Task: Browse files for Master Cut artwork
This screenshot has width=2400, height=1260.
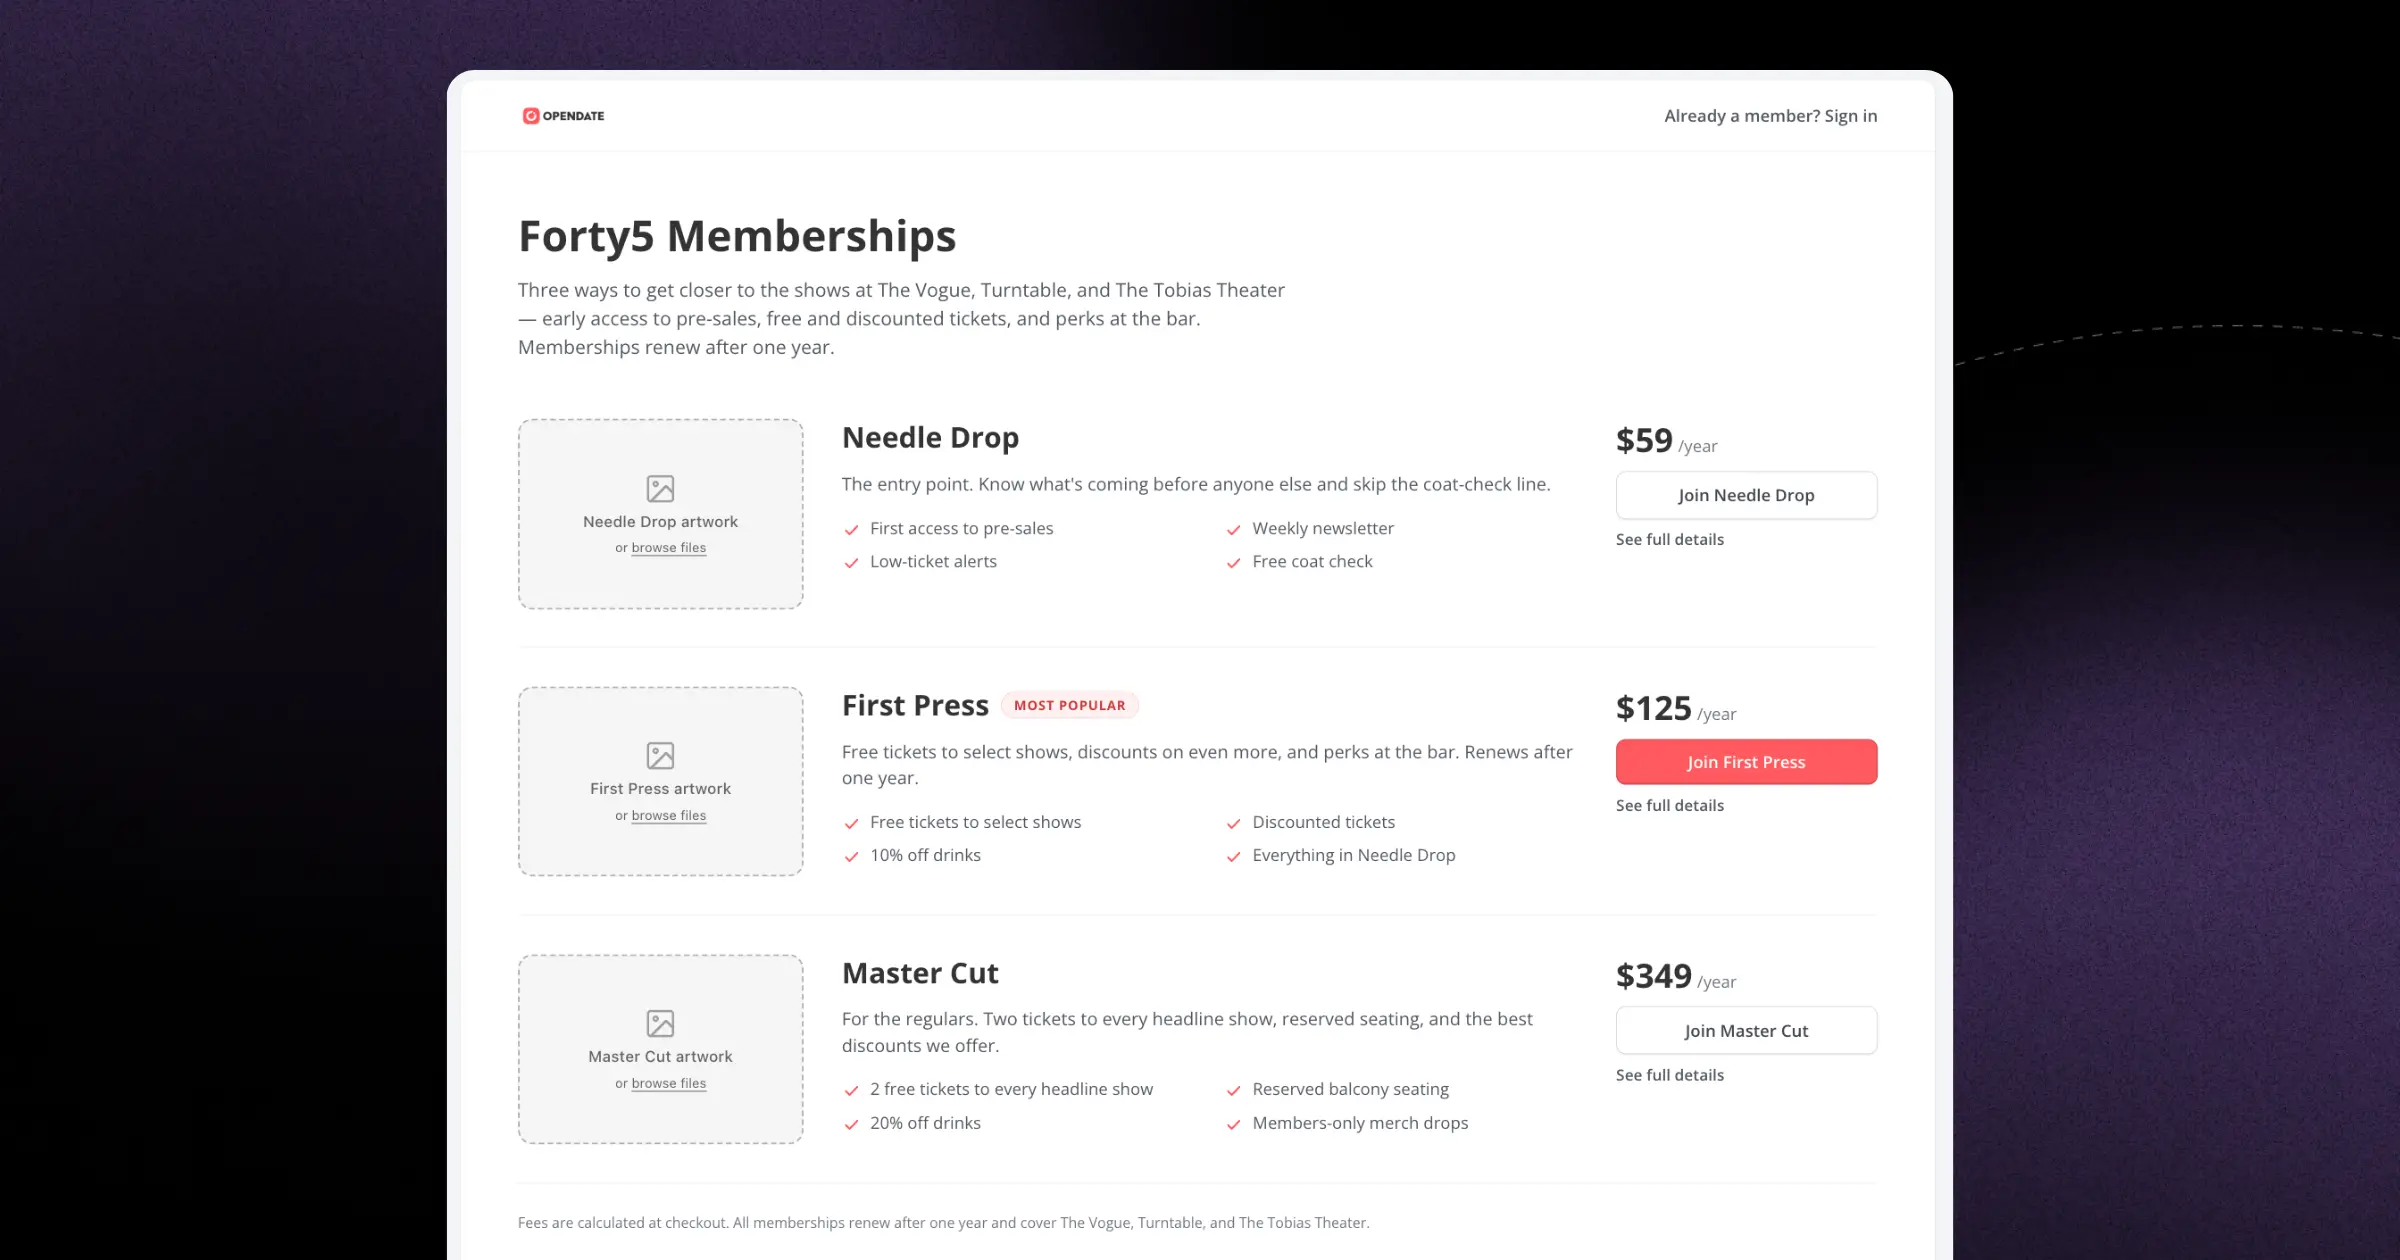Action: (668, 1083)
